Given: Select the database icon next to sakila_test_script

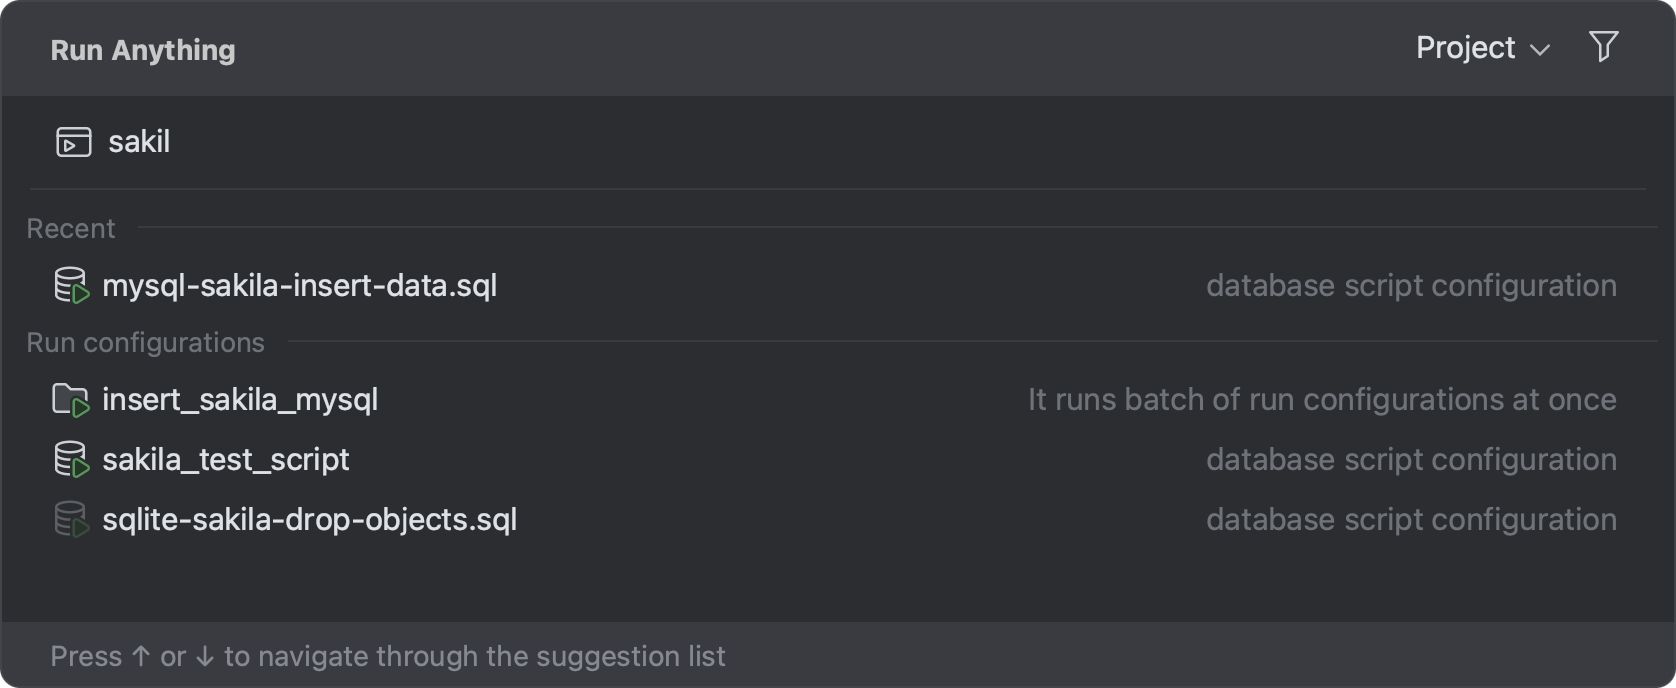Looking at the screenshot, I should click(71, 459).
